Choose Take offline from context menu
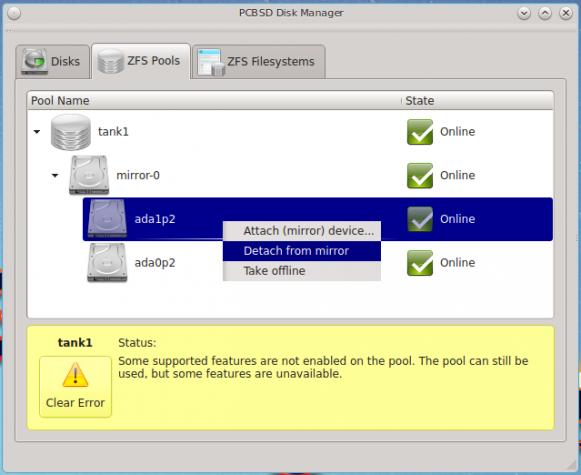Screen dimensions: 581x475 (x=302, y=271)
